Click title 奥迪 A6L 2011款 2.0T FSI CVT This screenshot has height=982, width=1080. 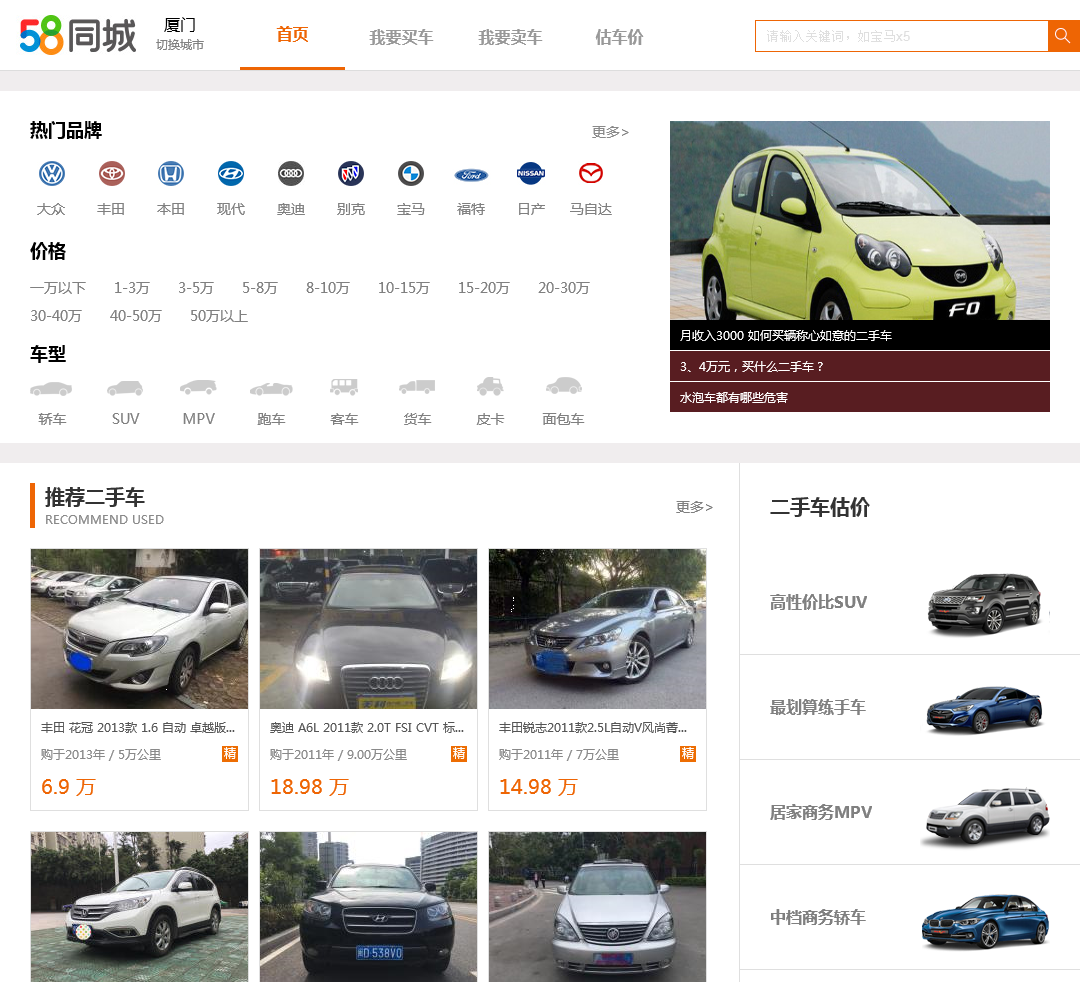coord(366,728)
